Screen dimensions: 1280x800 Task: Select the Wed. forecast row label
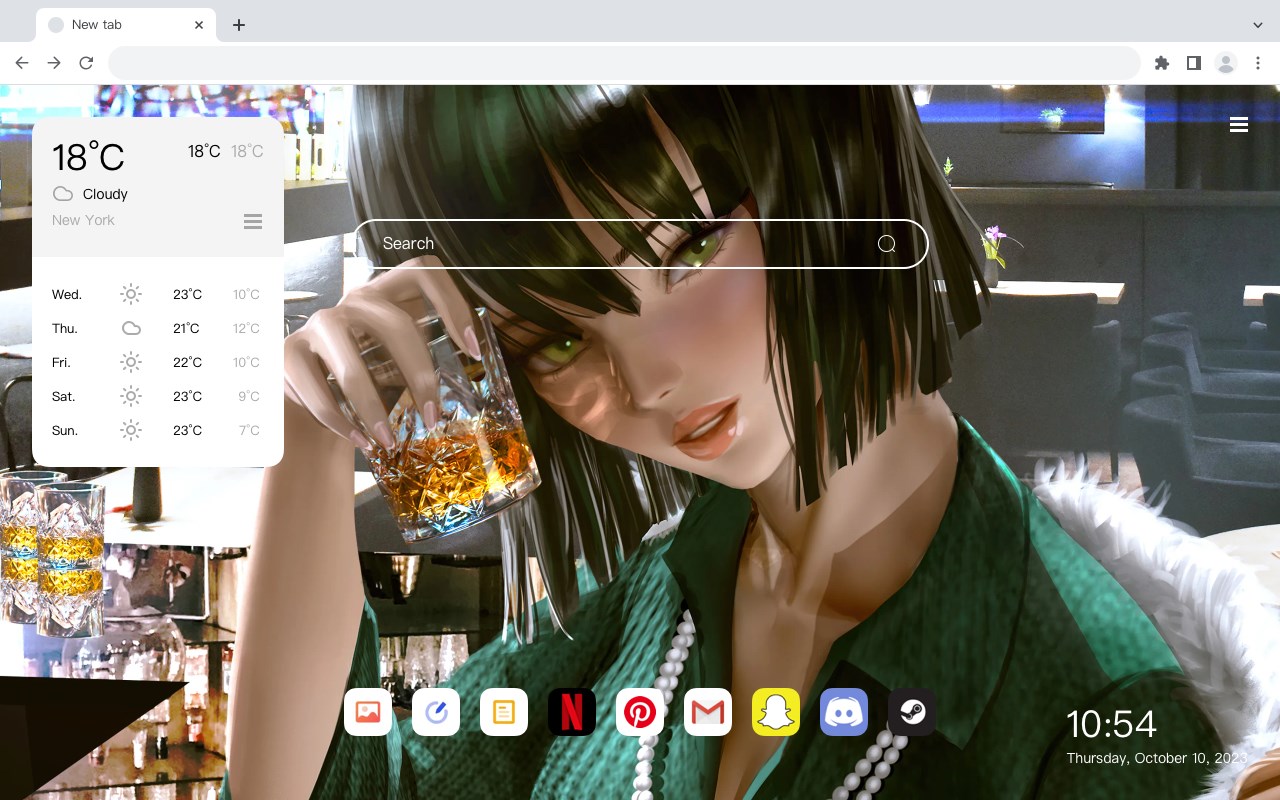67,295
